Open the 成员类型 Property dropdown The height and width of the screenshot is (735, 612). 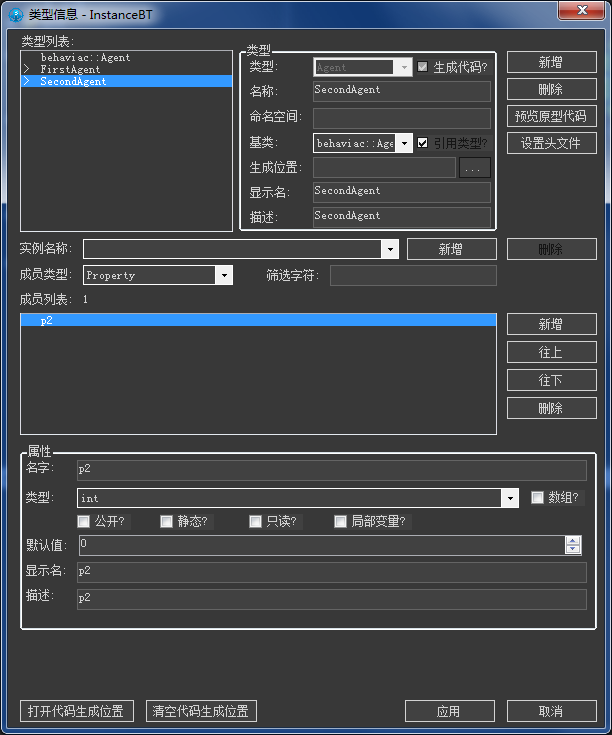[224, 275]
